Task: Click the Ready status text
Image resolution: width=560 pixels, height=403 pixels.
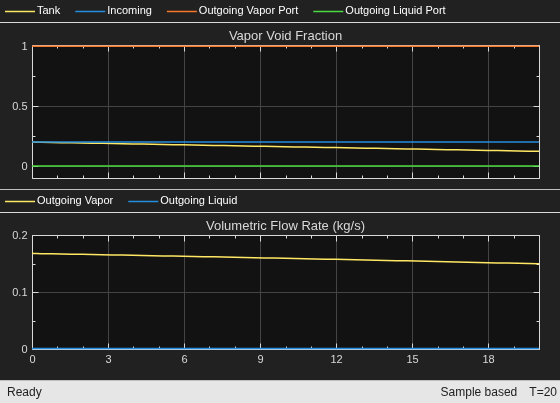Action: click(x=24, y=392)
